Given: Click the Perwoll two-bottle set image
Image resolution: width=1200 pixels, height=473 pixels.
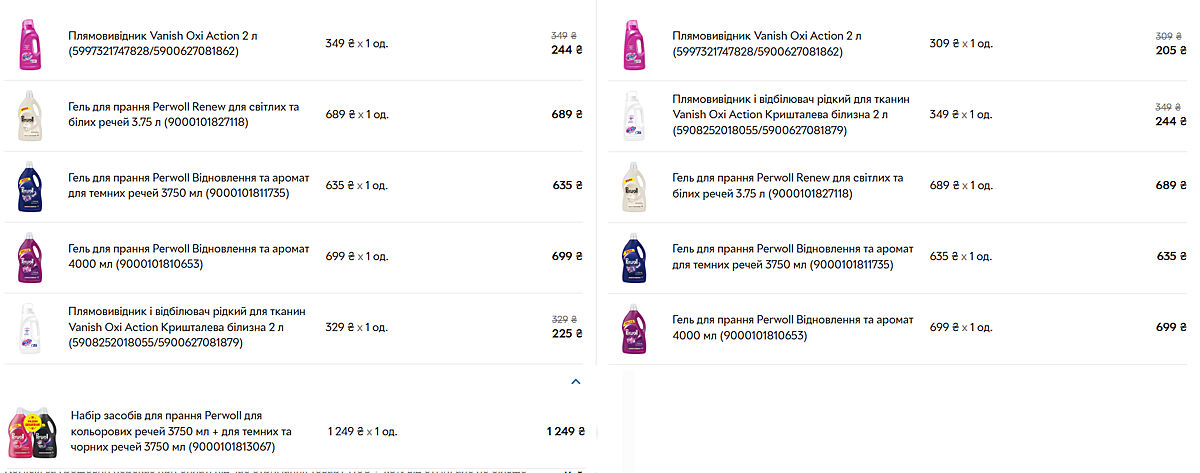Looking at the screenshot, I should [x=32, y=432].
